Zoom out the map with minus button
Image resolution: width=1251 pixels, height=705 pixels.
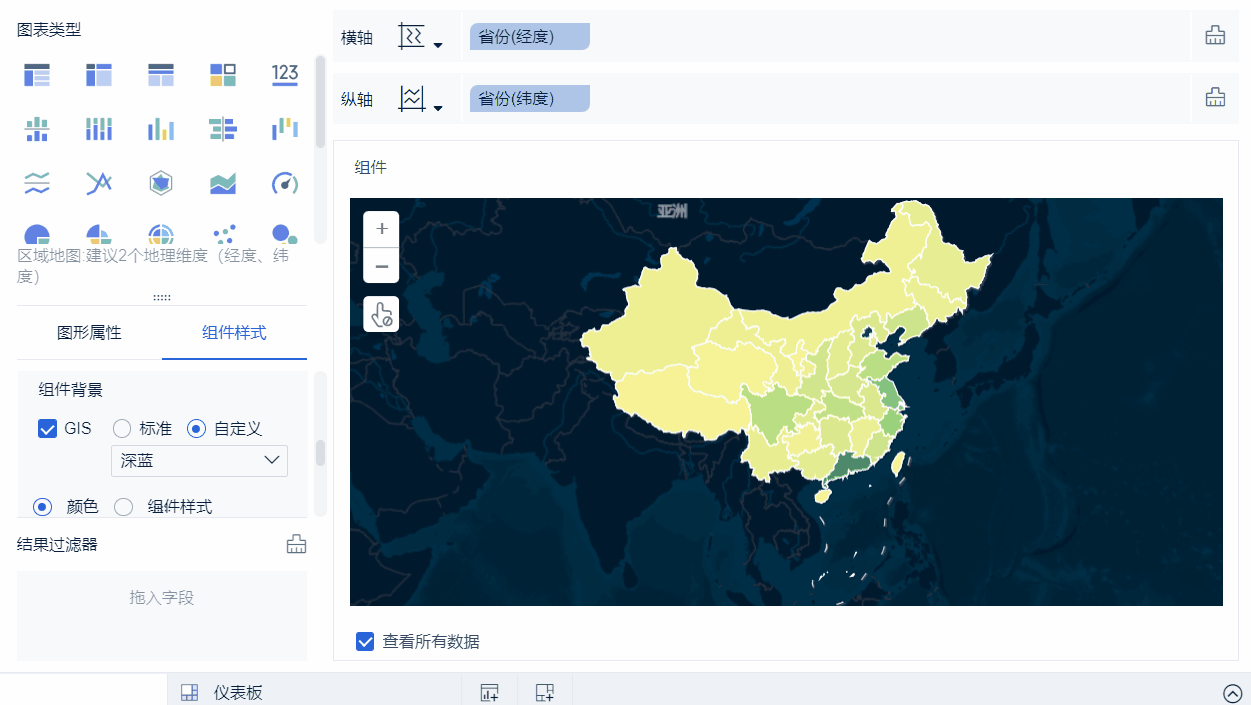[381, 266]
